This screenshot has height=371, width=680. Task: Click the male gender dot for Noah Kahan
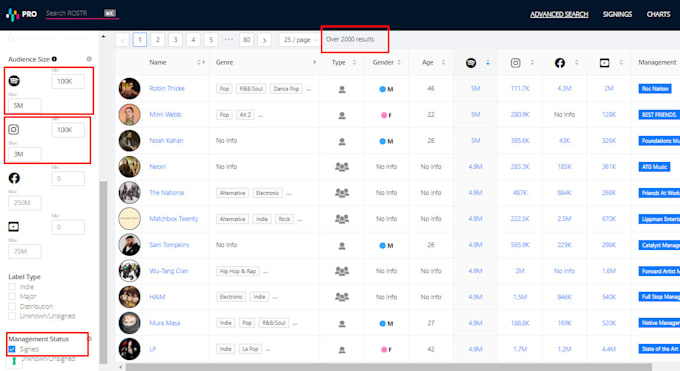pyautogui.click(x=382, y=141)
